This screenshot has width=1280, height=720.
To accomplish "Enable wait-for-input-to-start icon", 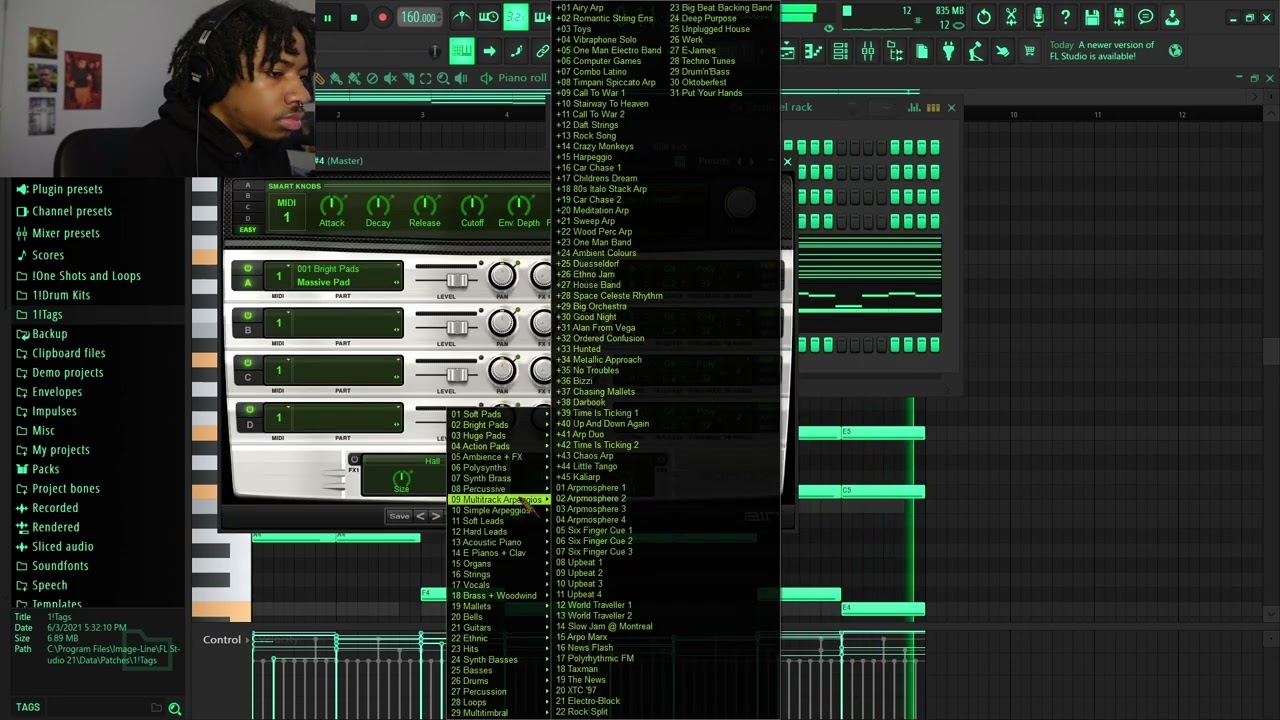I will point(489,17).
